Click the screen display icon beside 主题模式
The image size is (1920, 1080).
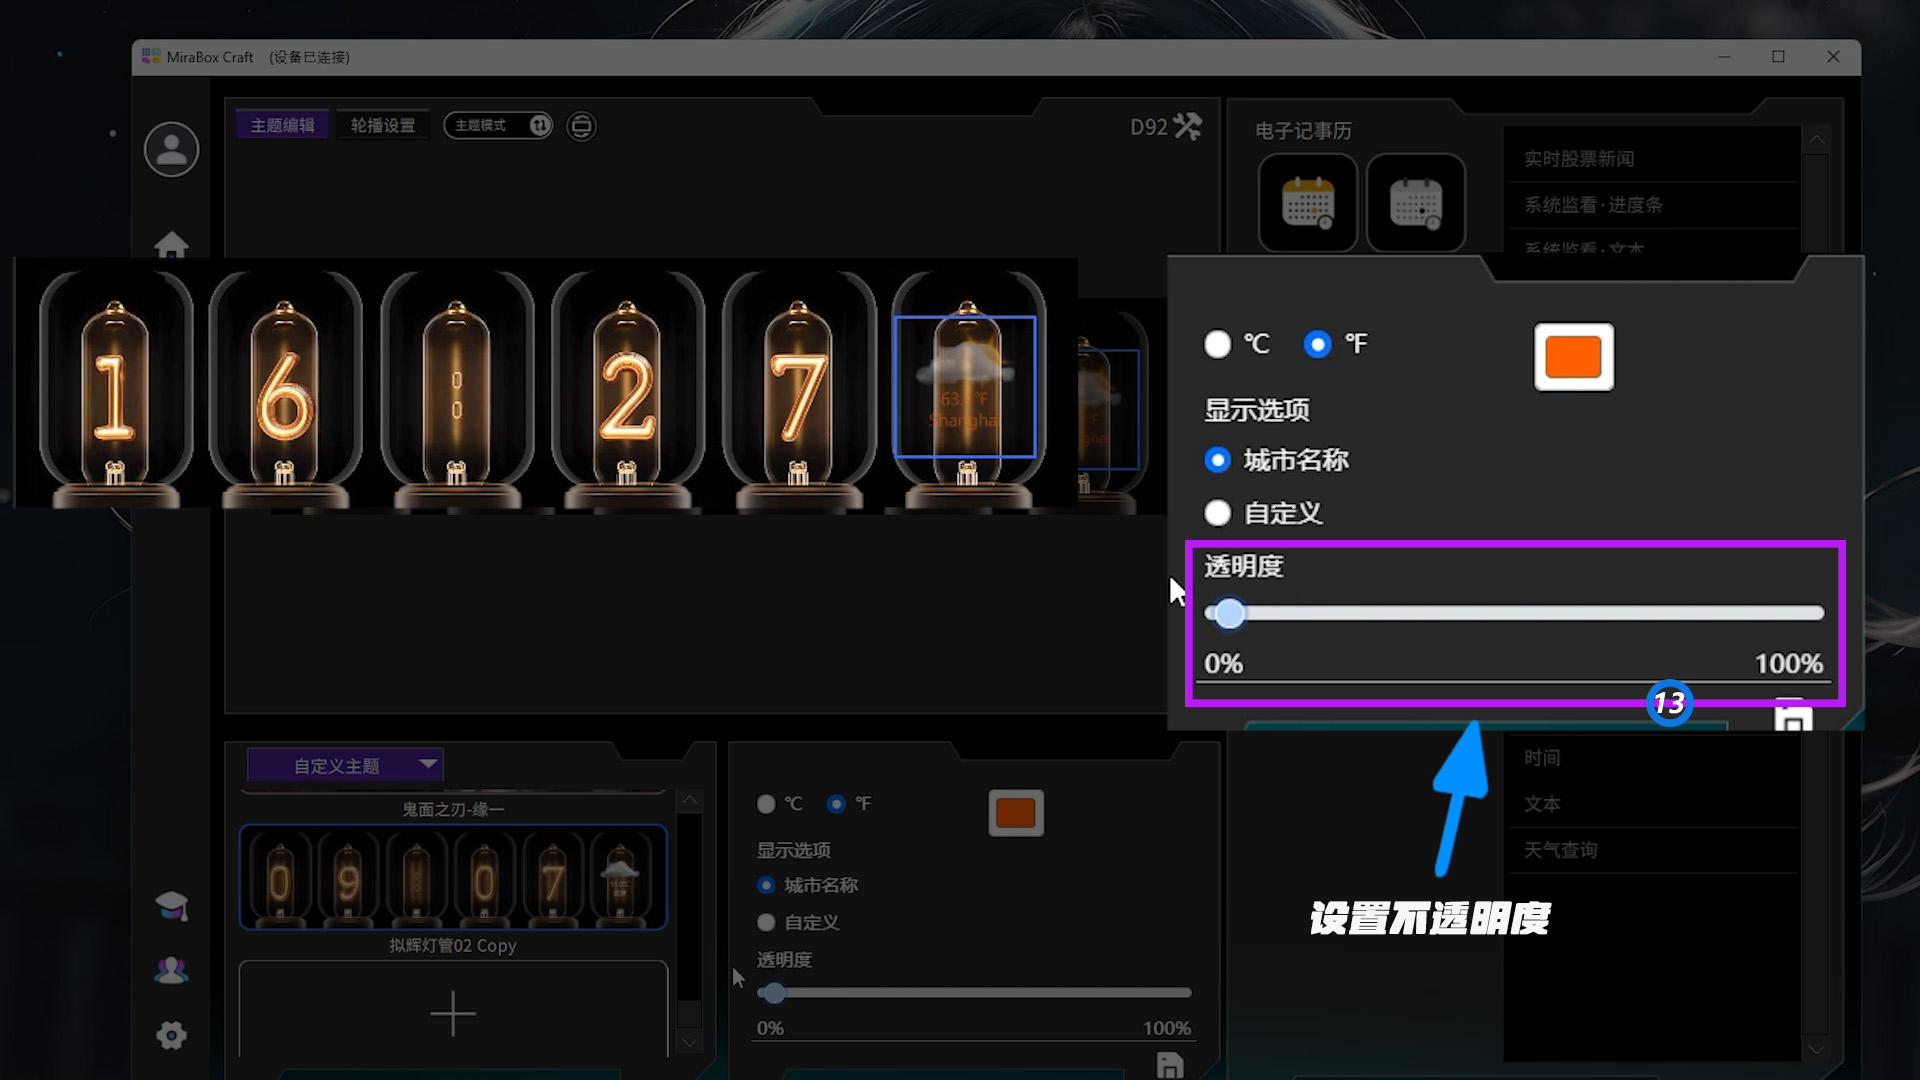pos(581,126)
